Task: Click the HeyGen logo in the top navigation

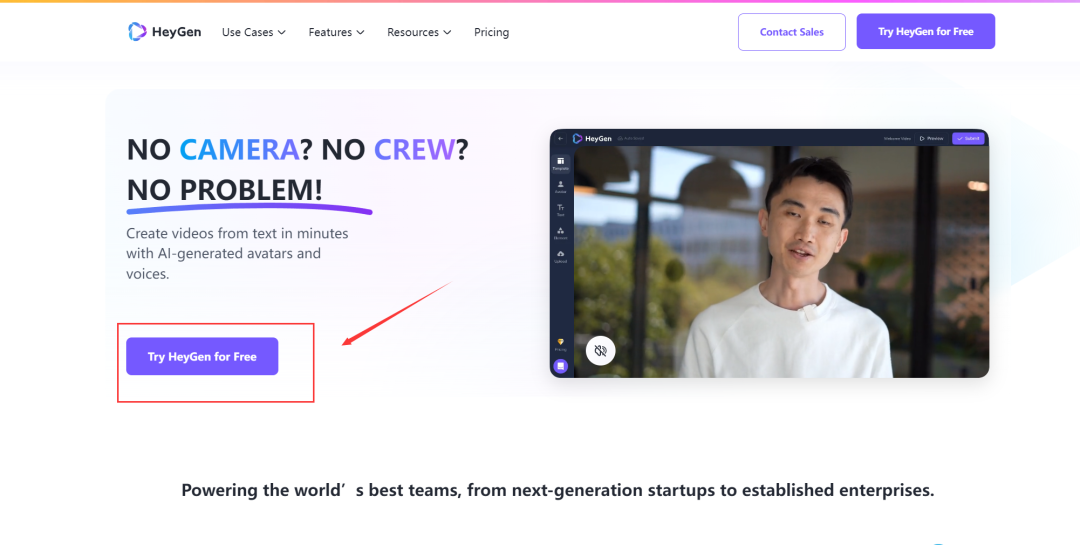Action: [x=165, y=32]
